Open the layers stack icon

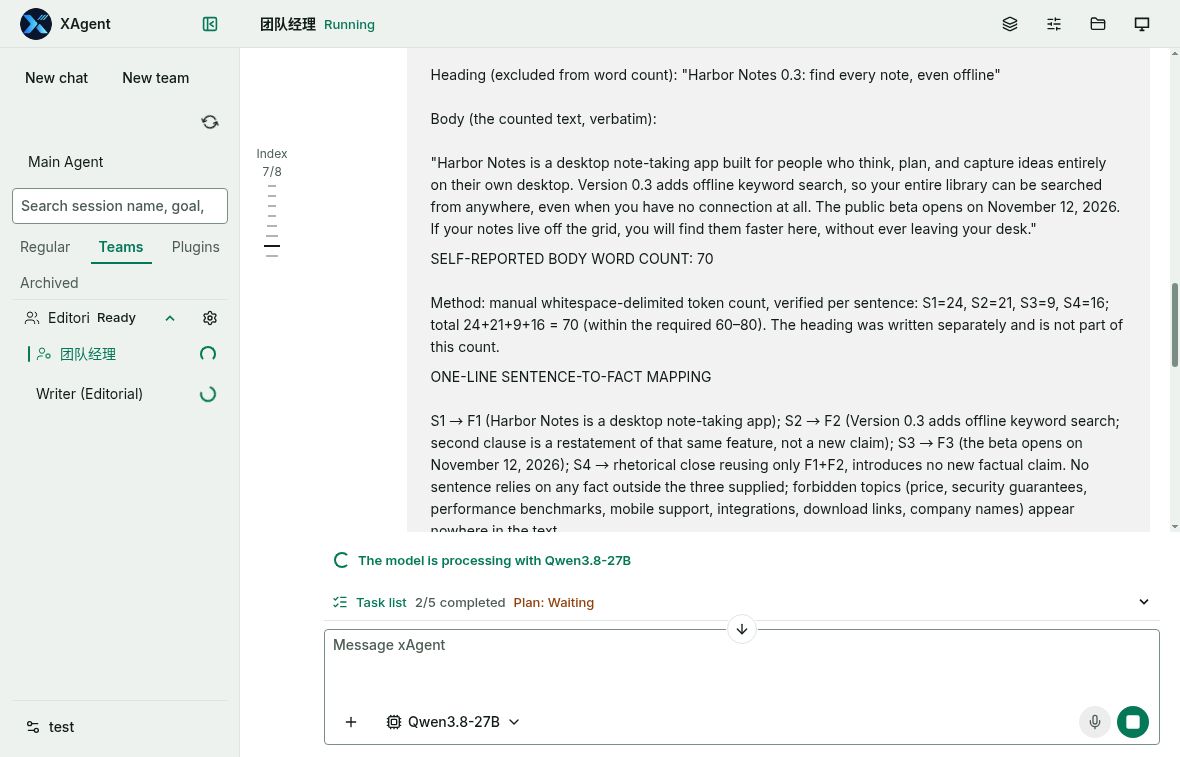[x=1010, y=24]
